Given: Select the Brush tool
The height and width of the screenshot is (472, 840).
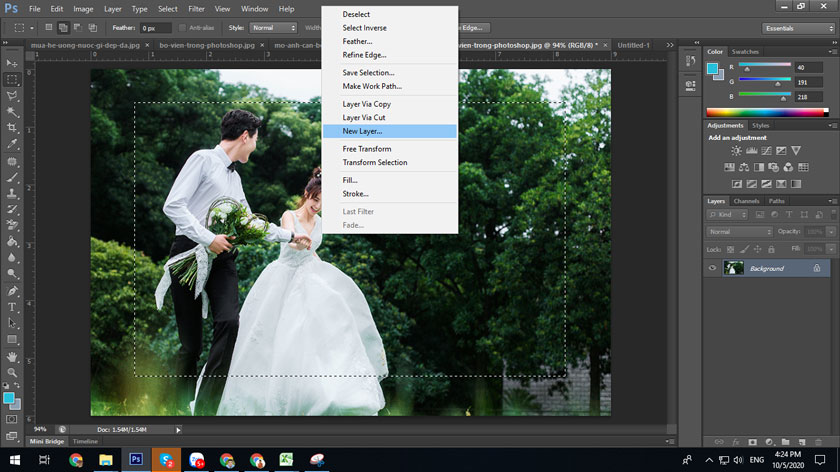Looking at the screenshot, I should tap(12, 177).
